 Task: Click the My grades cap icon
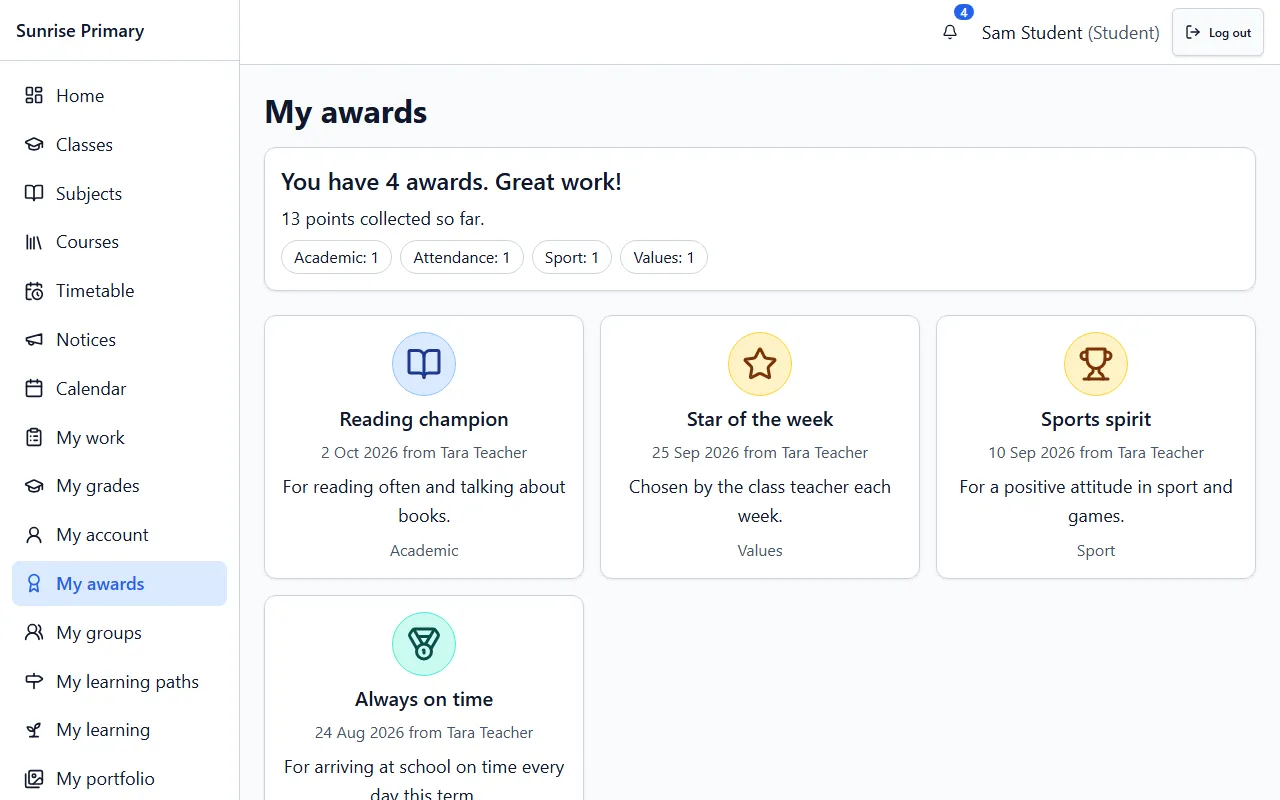34,486
